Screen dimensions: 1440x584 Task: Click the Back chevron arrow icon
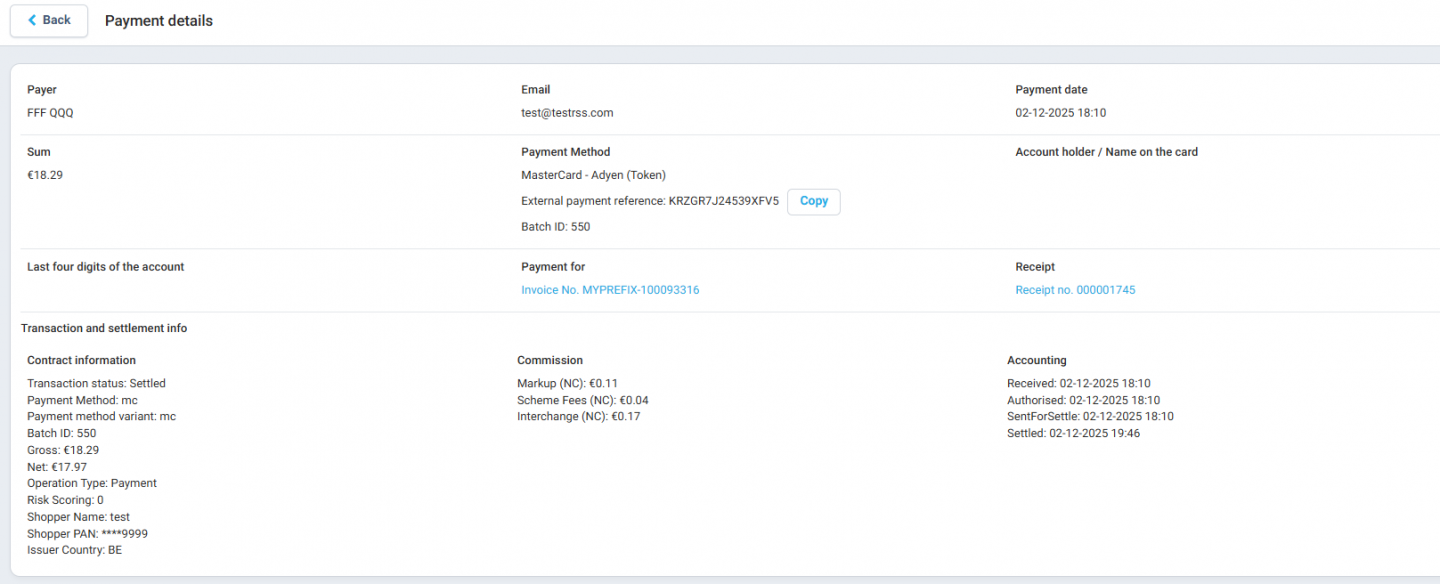click(x=32, y=20)
